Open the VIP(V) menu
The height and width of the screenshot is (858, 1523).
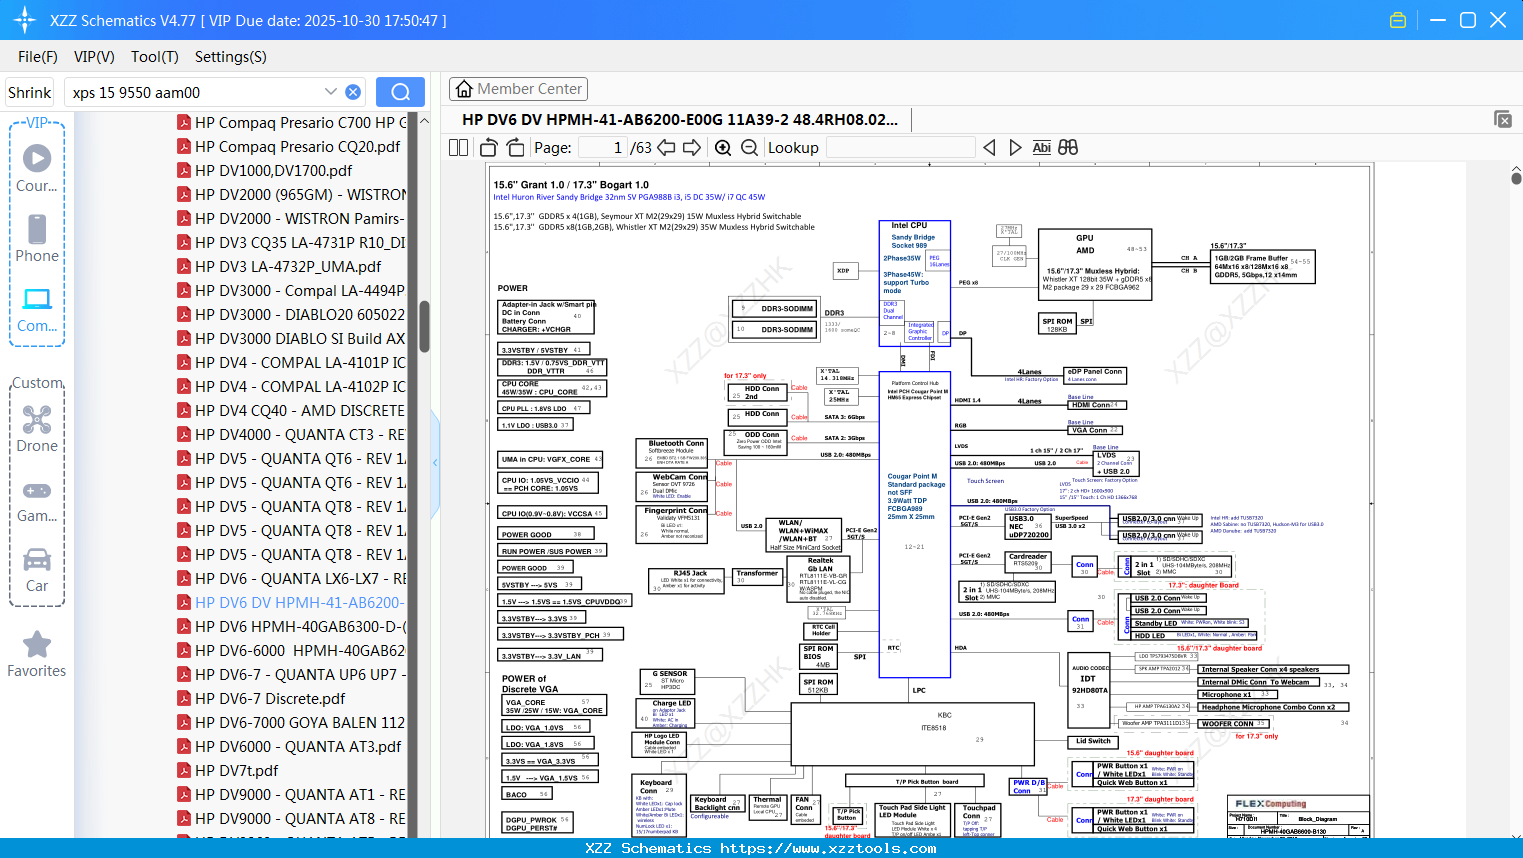pos(94,57)
